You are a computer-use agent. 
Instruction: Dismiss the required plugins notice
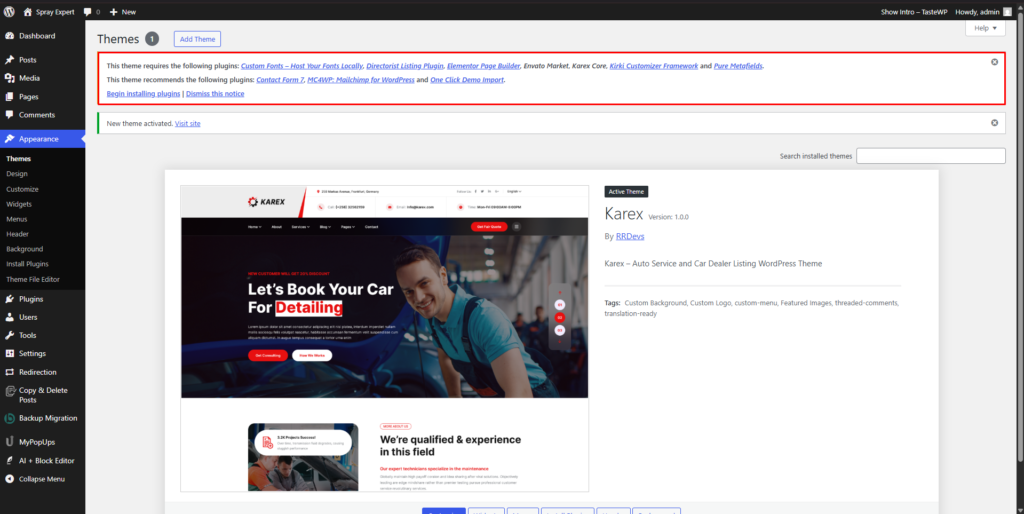point(994,62)
